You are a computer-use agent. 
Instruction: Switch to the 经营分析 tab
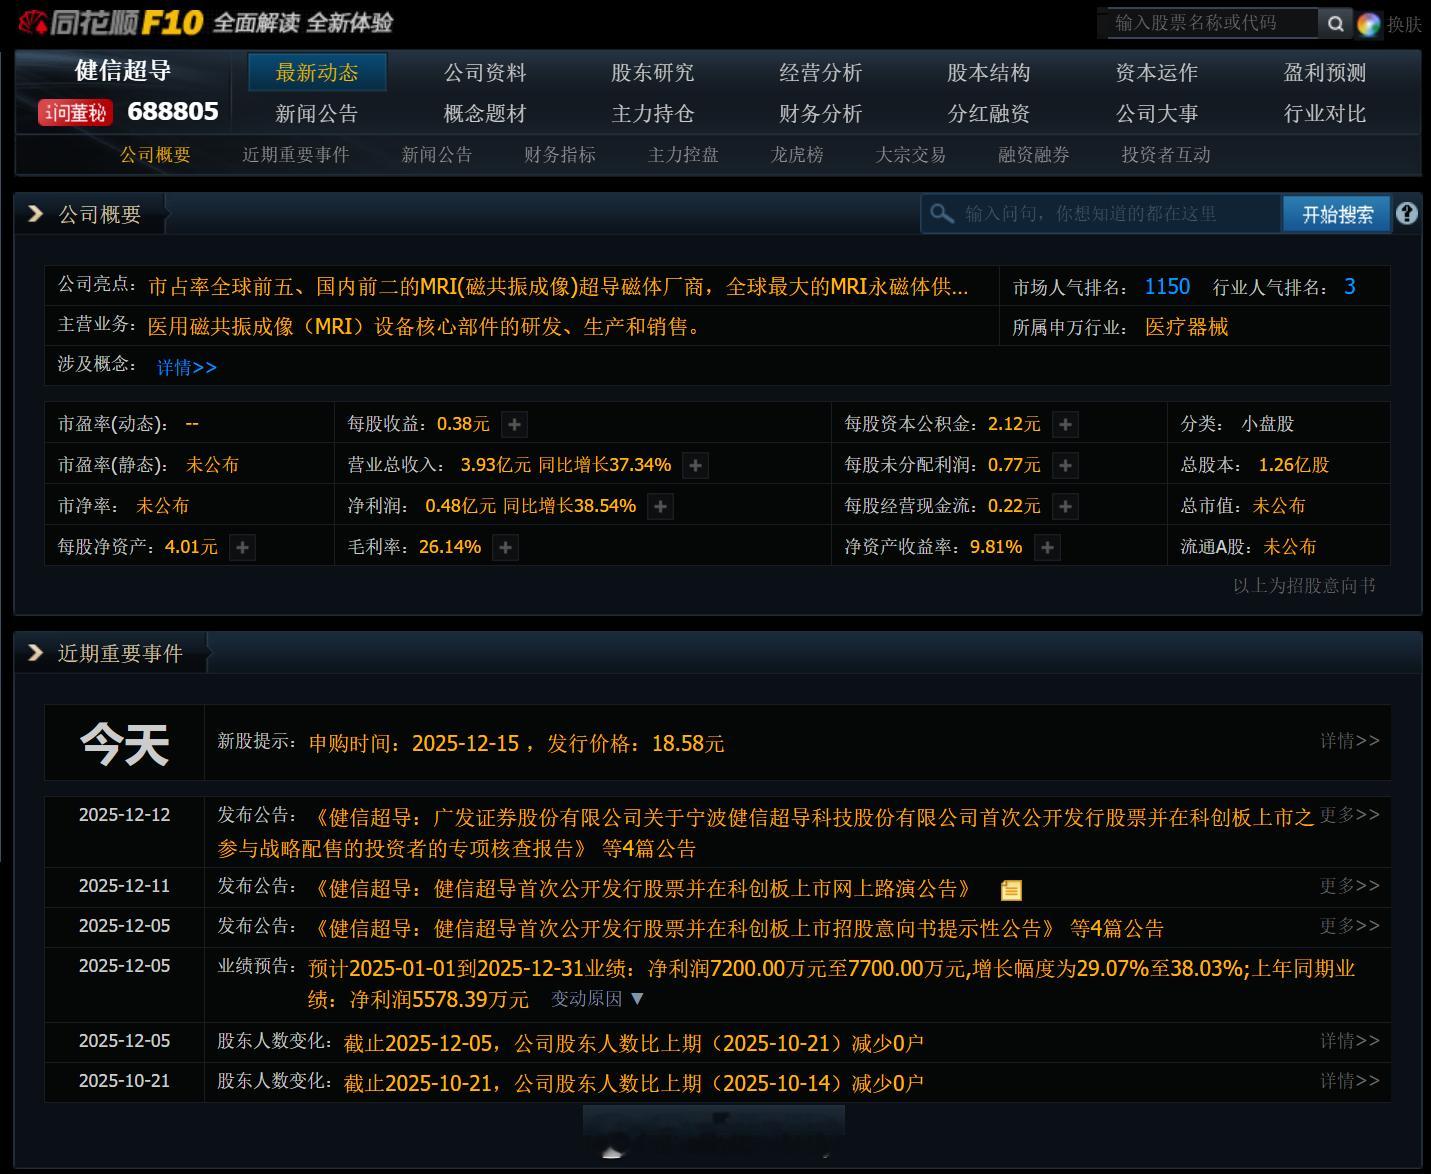[x=821, y=72]
